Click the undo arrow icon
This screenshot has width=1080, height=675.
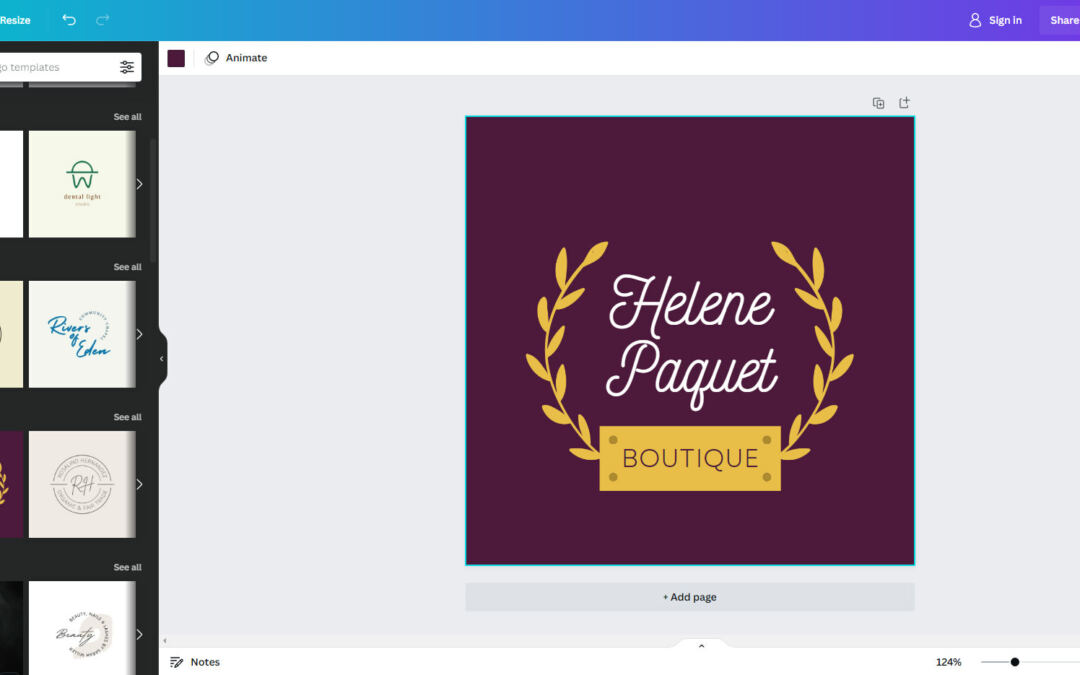click(x=69, y=20)
